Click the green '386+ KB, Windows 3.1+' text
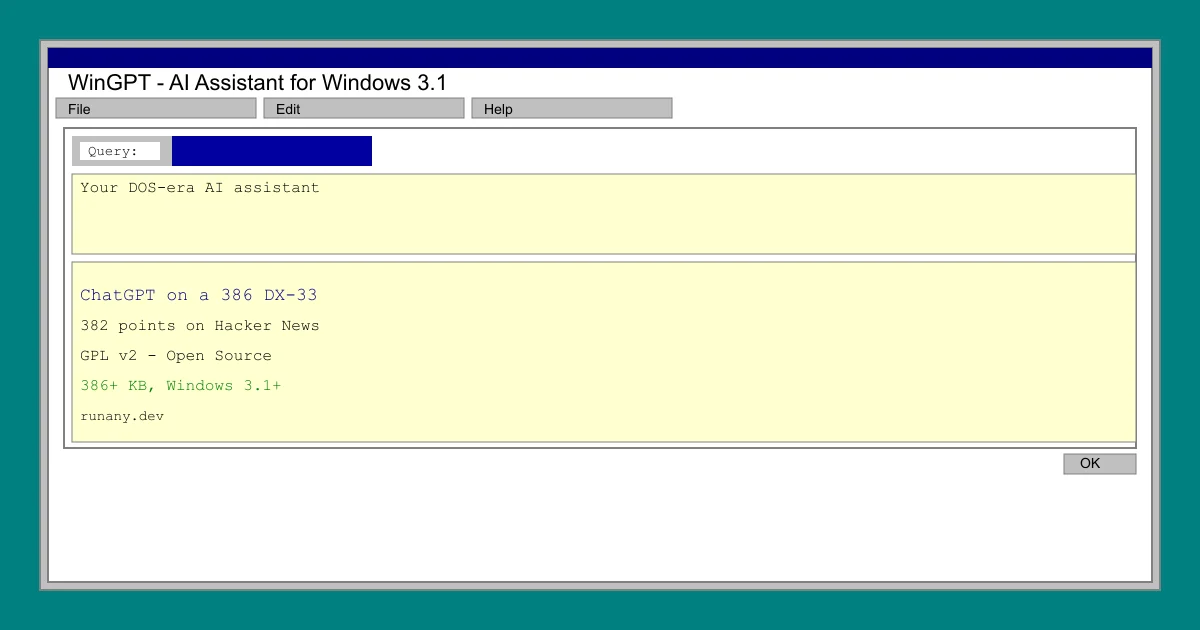 click(x=181, y=385)
